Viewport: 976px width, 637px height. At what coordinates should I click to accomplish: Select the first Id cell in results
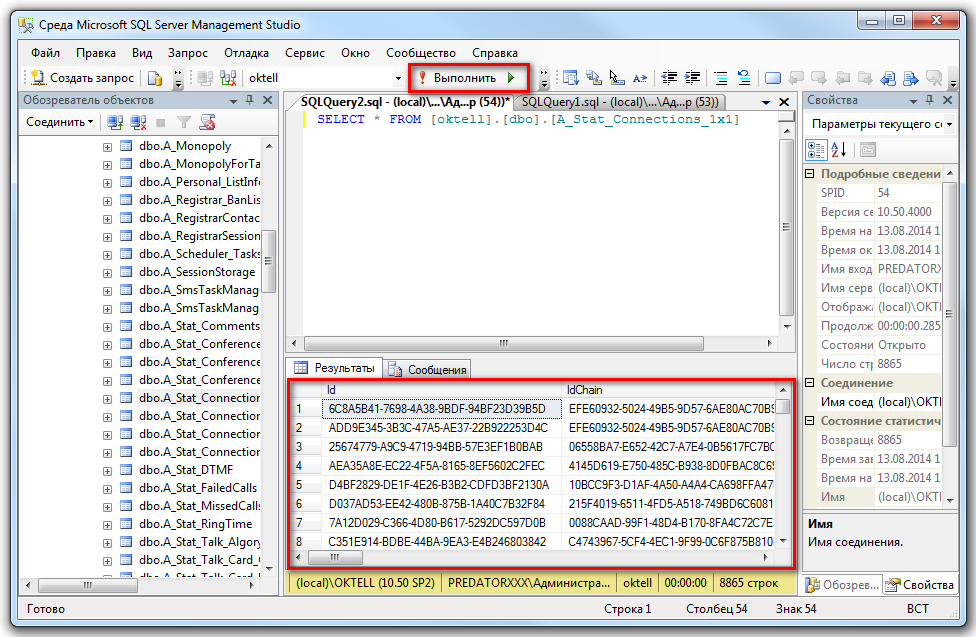(x=437, y=408)
